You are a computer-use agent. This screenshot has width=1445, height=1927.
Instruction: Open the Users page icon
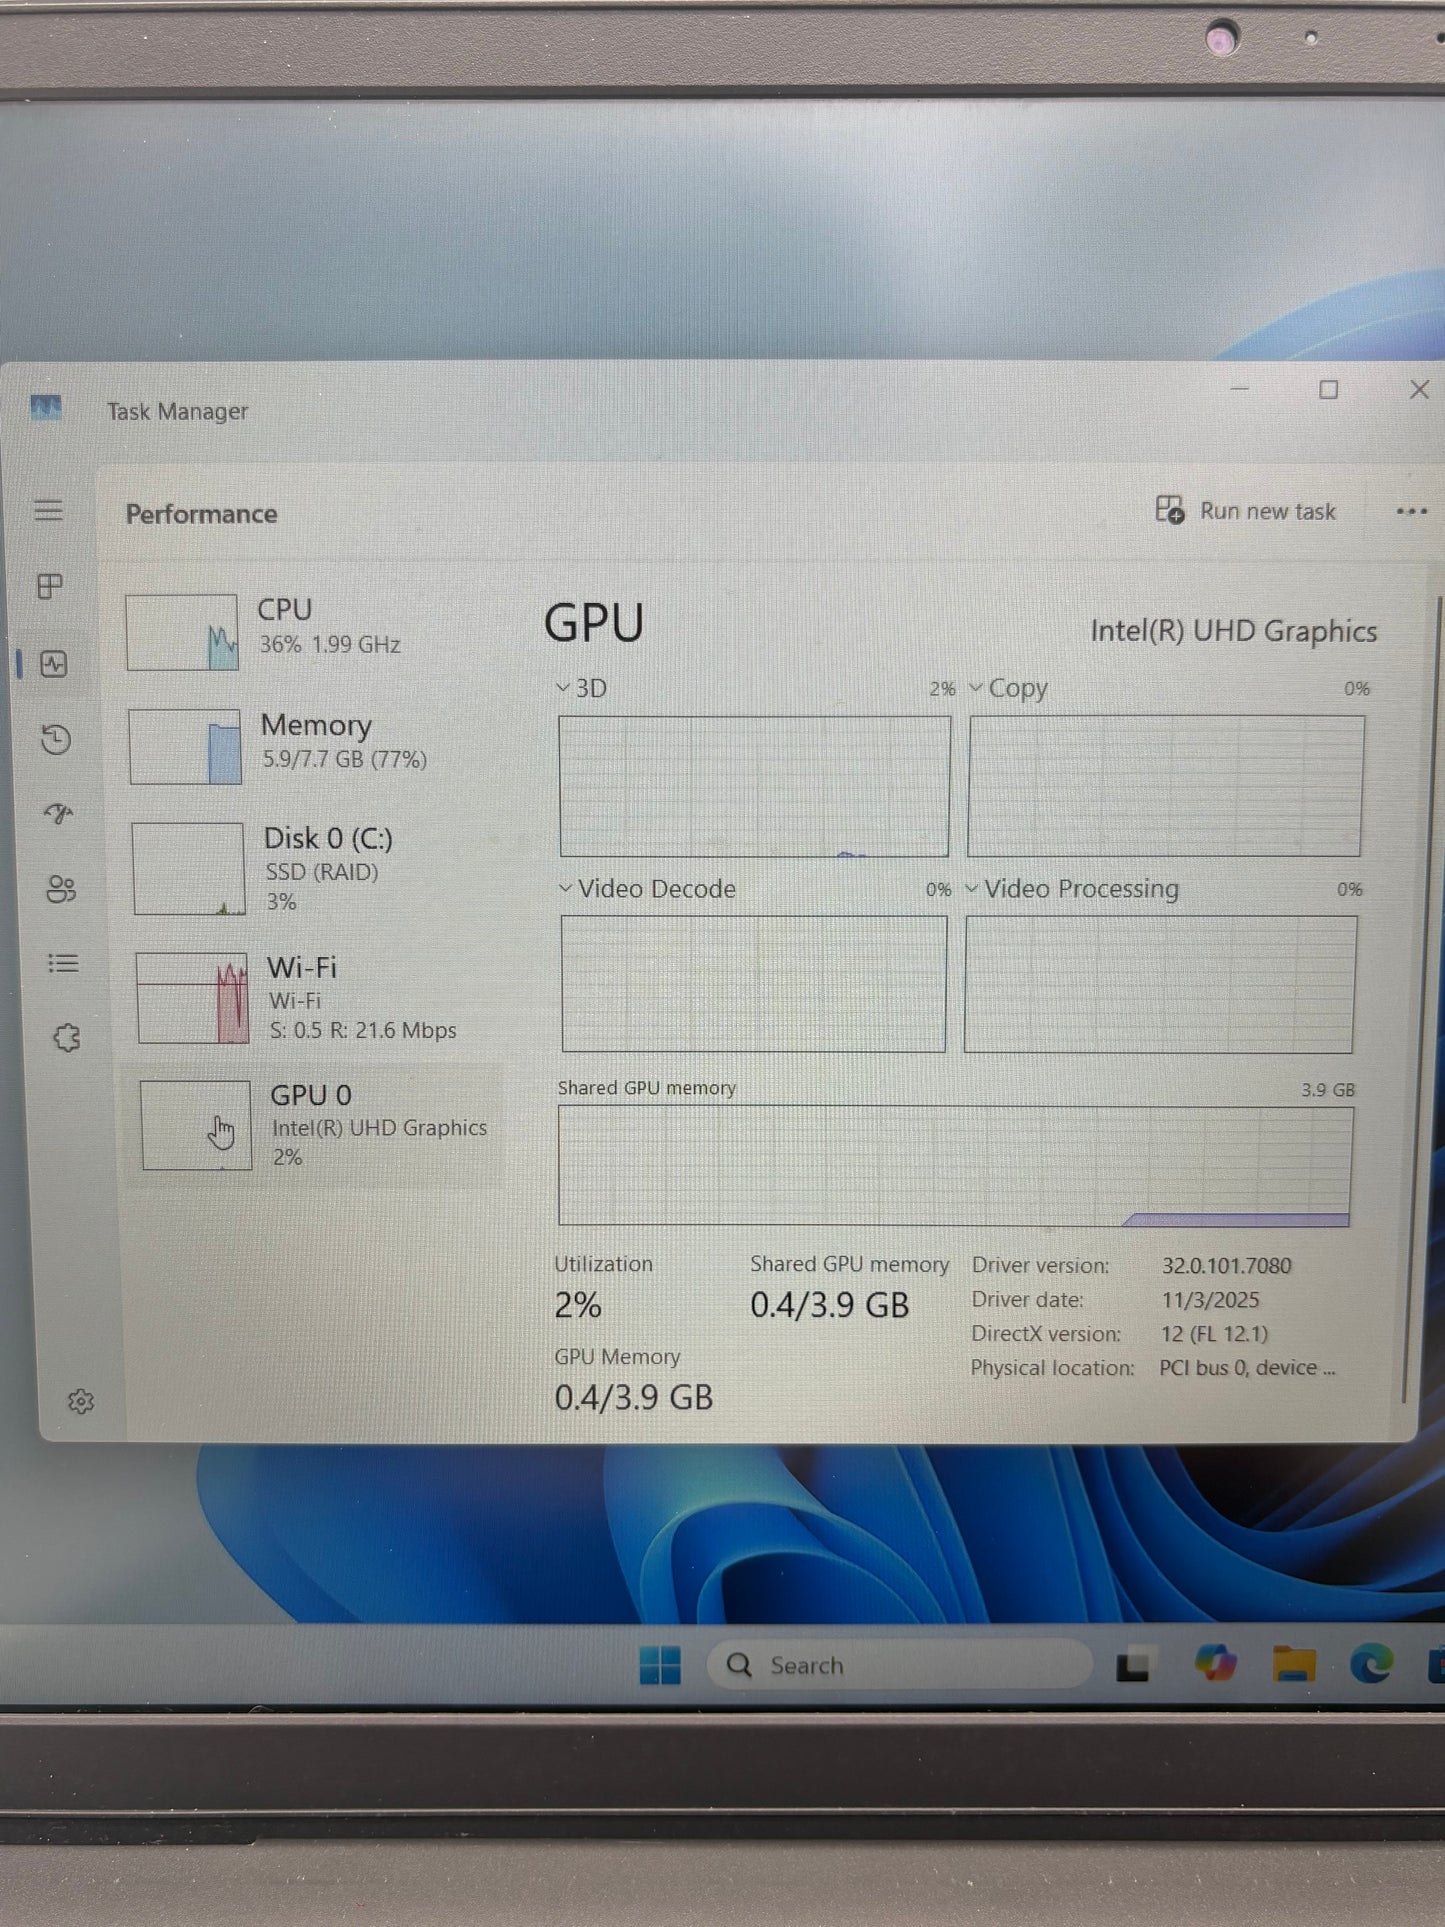tap(61, 889)
